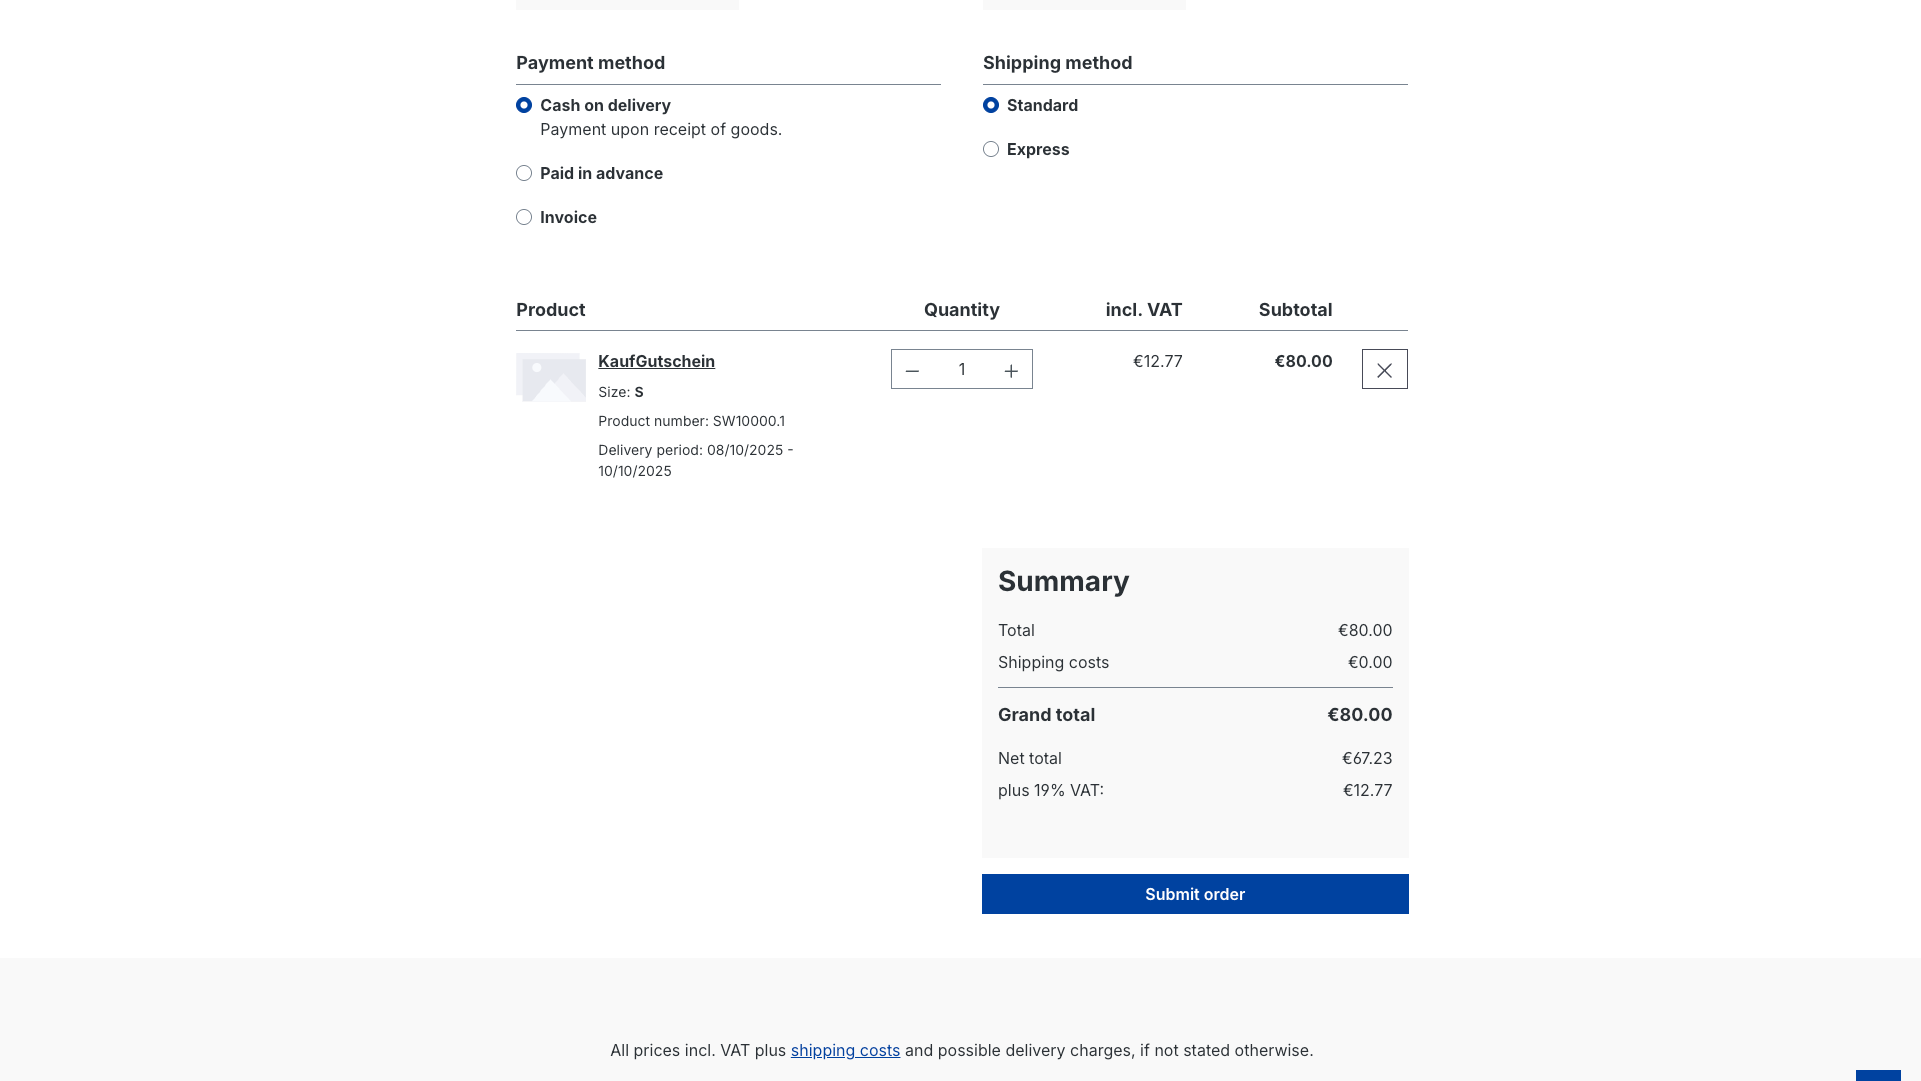
Task: Click the blue button in bottom-right corner
Action: (x=1877, y=1075)
